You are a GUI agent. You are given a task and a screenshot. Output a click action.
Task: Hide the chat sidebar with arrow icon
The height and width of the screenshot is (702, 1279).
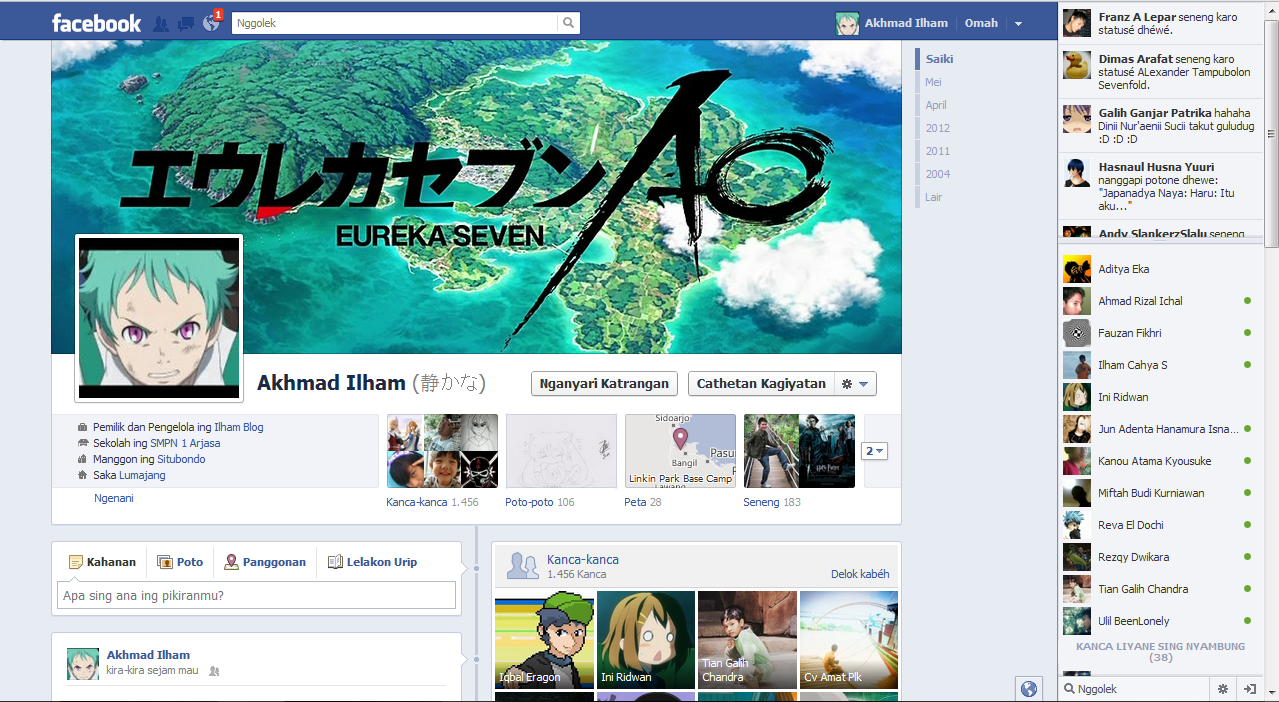click(1249, 689)
